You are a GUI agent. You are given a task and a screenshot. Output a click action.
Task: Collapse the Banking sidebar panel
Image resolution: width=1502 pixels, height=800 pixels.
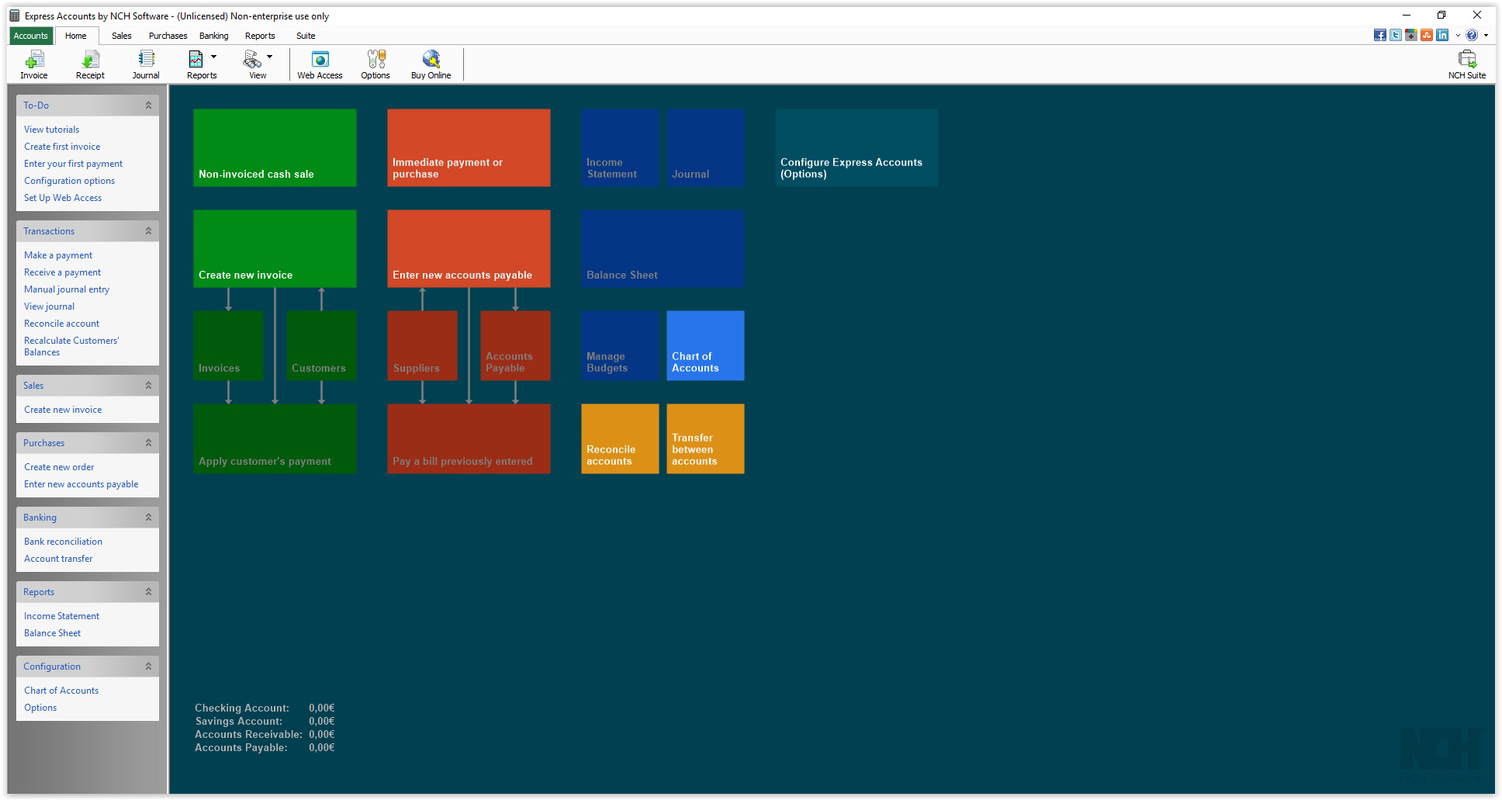coord(148,517)
